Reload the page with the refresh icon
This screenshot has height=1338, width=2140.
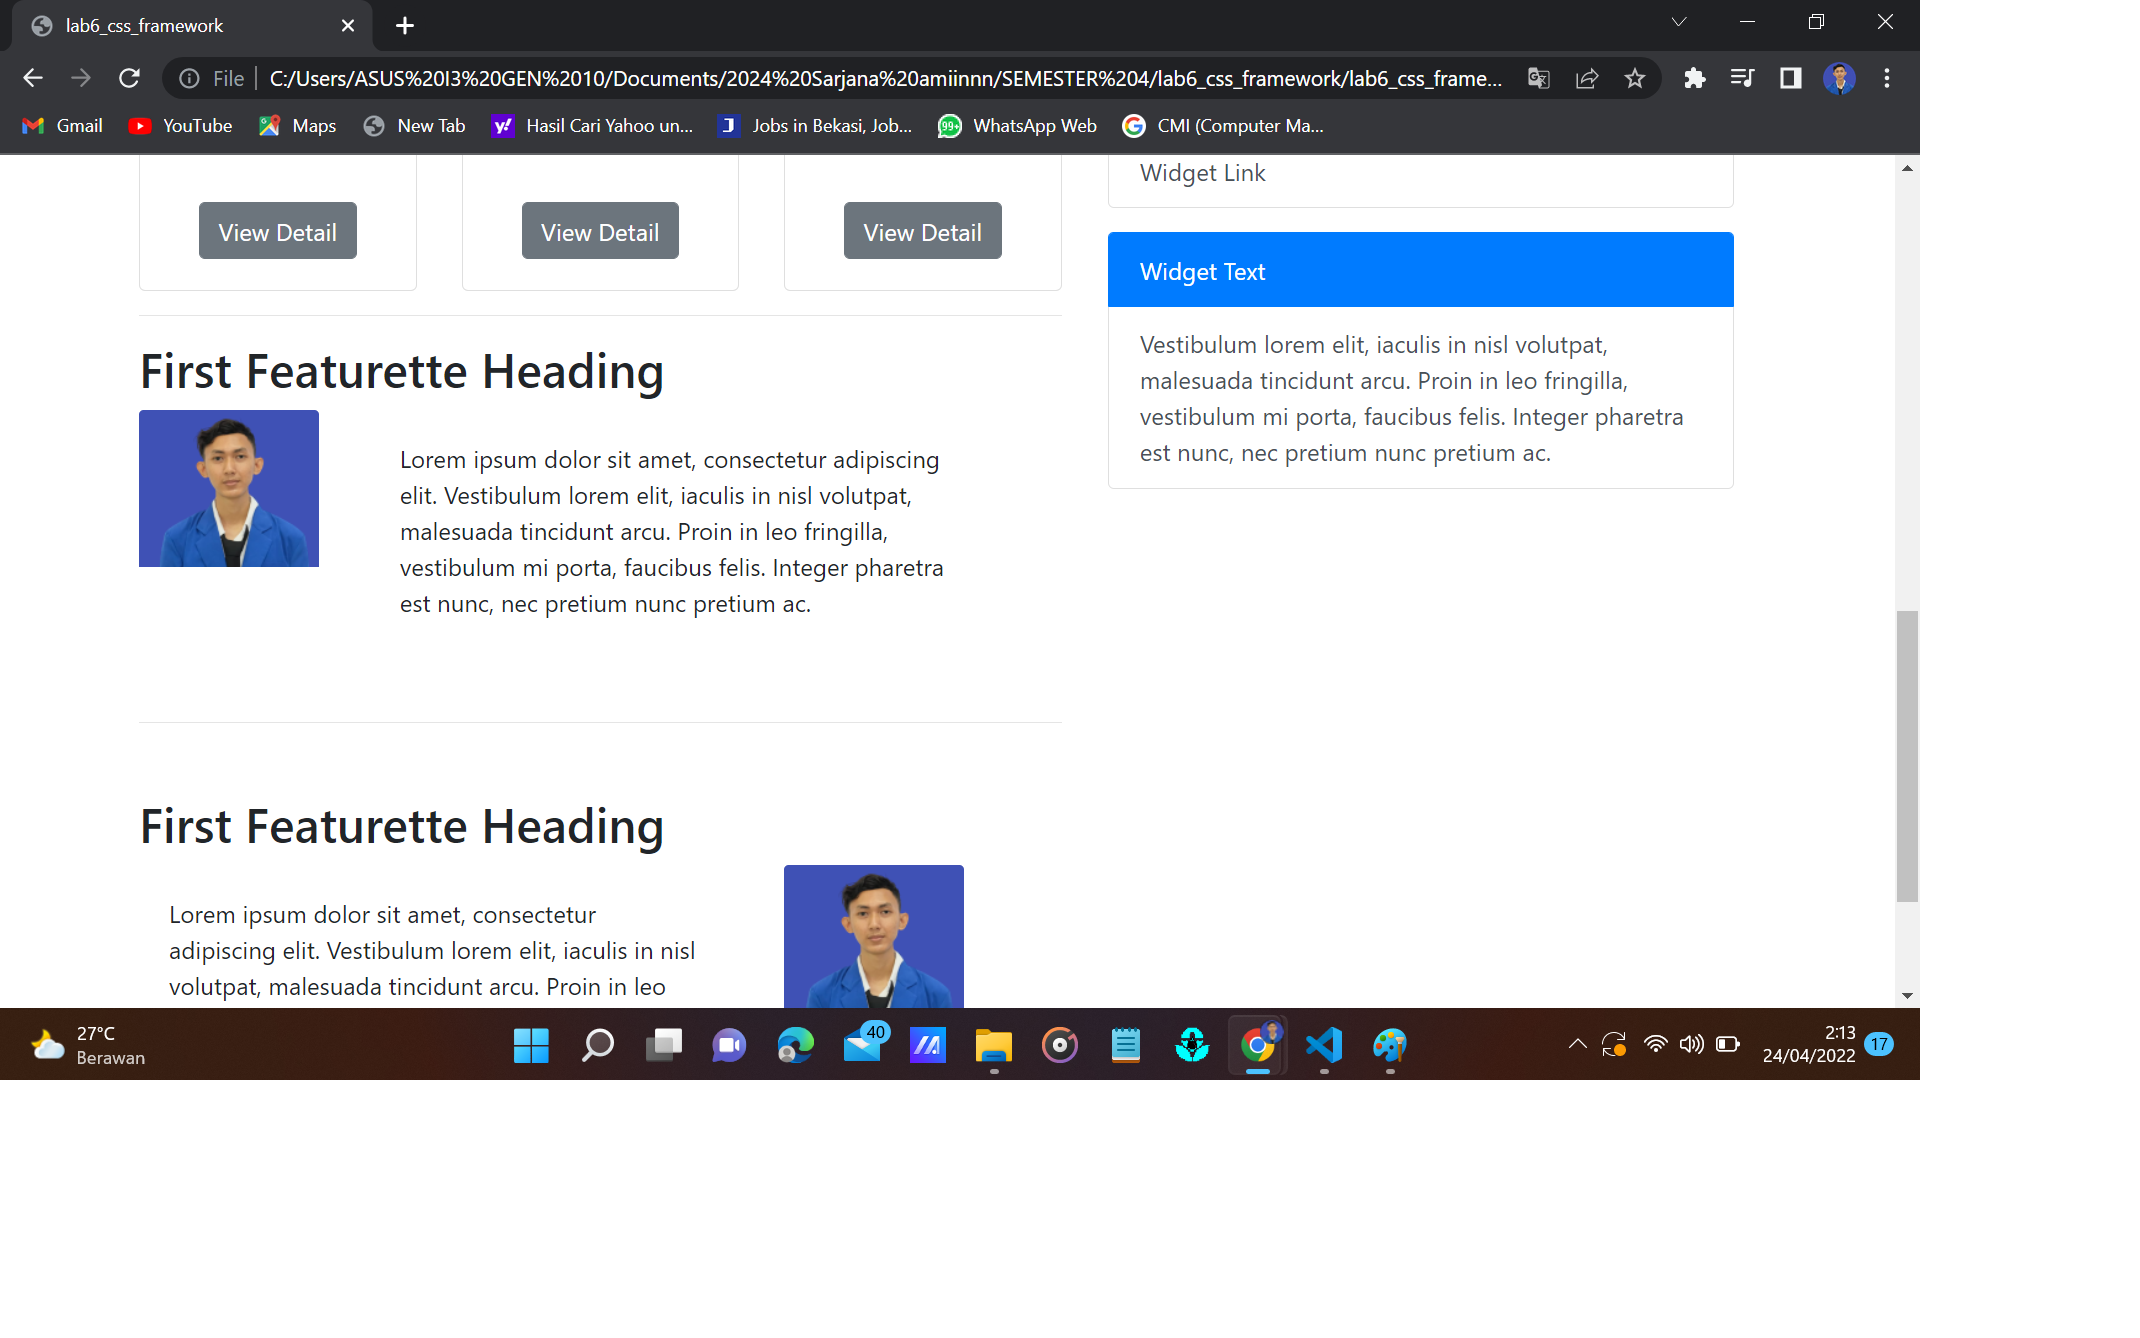(x=129, y=78)
